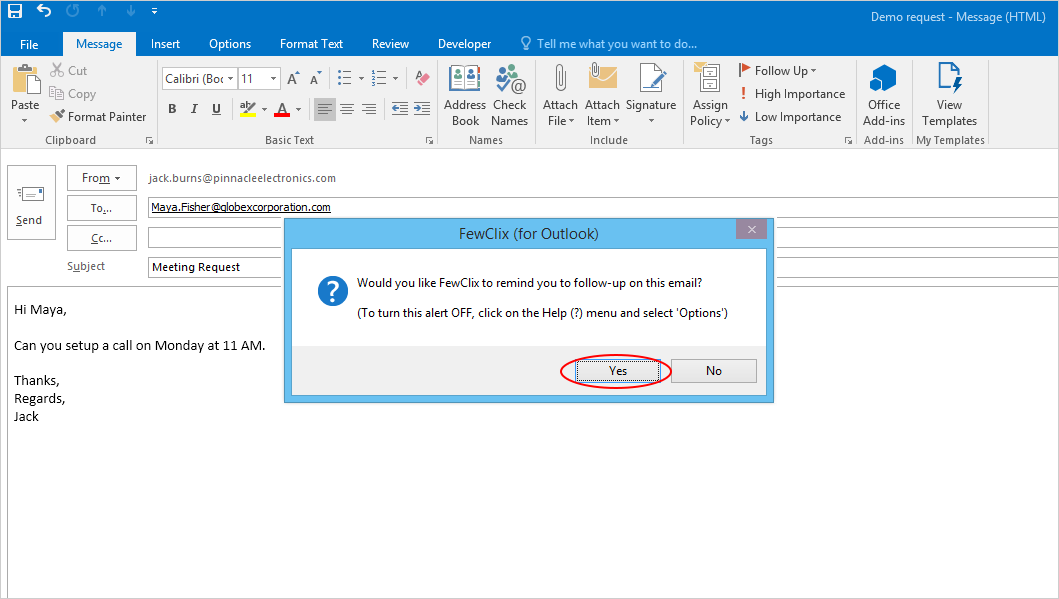Align text left
Image resolution: width=1059 pixels, height=599 pixels.
click(x=325, y=109)
